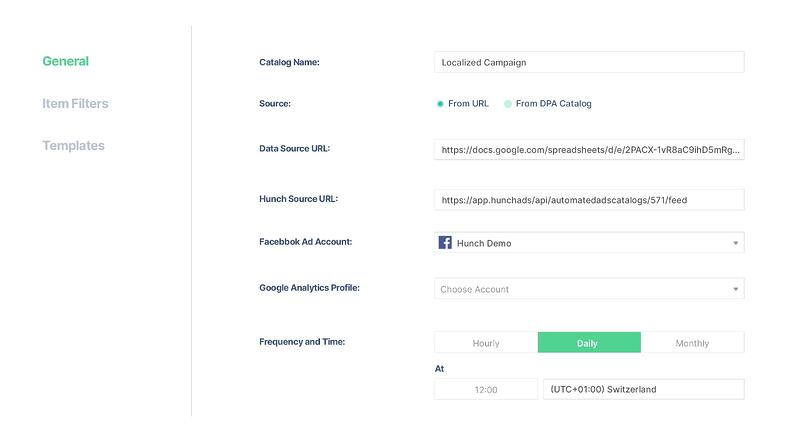800x441 pixels.
Task: Click the Facebook logo icon
Action: tap(445, 243)
